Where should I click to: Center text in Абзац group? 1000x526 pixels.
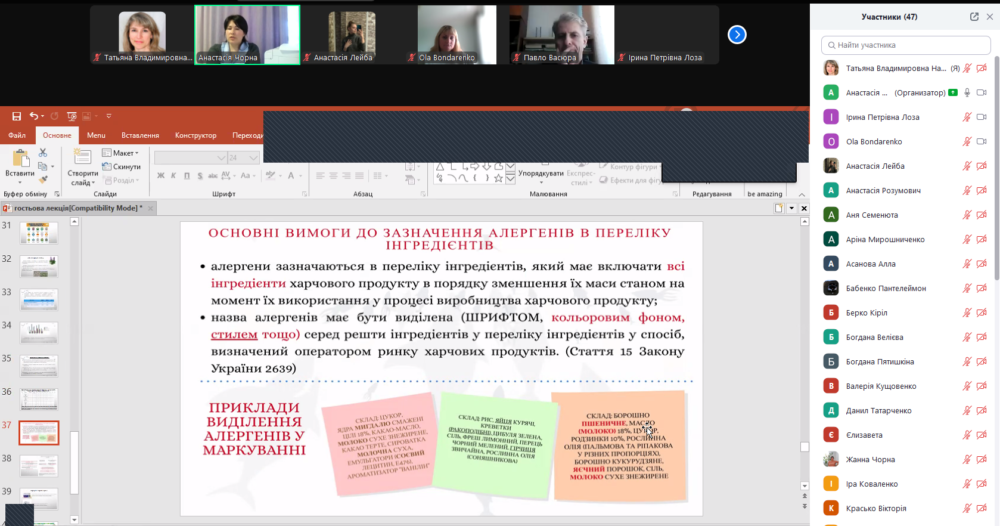pos(334,176)
